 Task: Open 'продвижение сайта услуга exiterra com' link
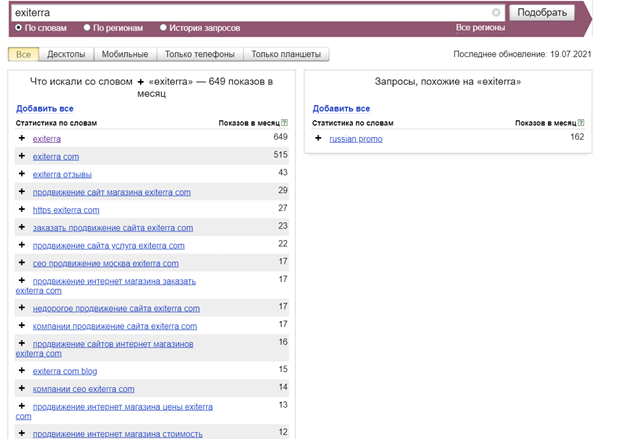[109, 246]
